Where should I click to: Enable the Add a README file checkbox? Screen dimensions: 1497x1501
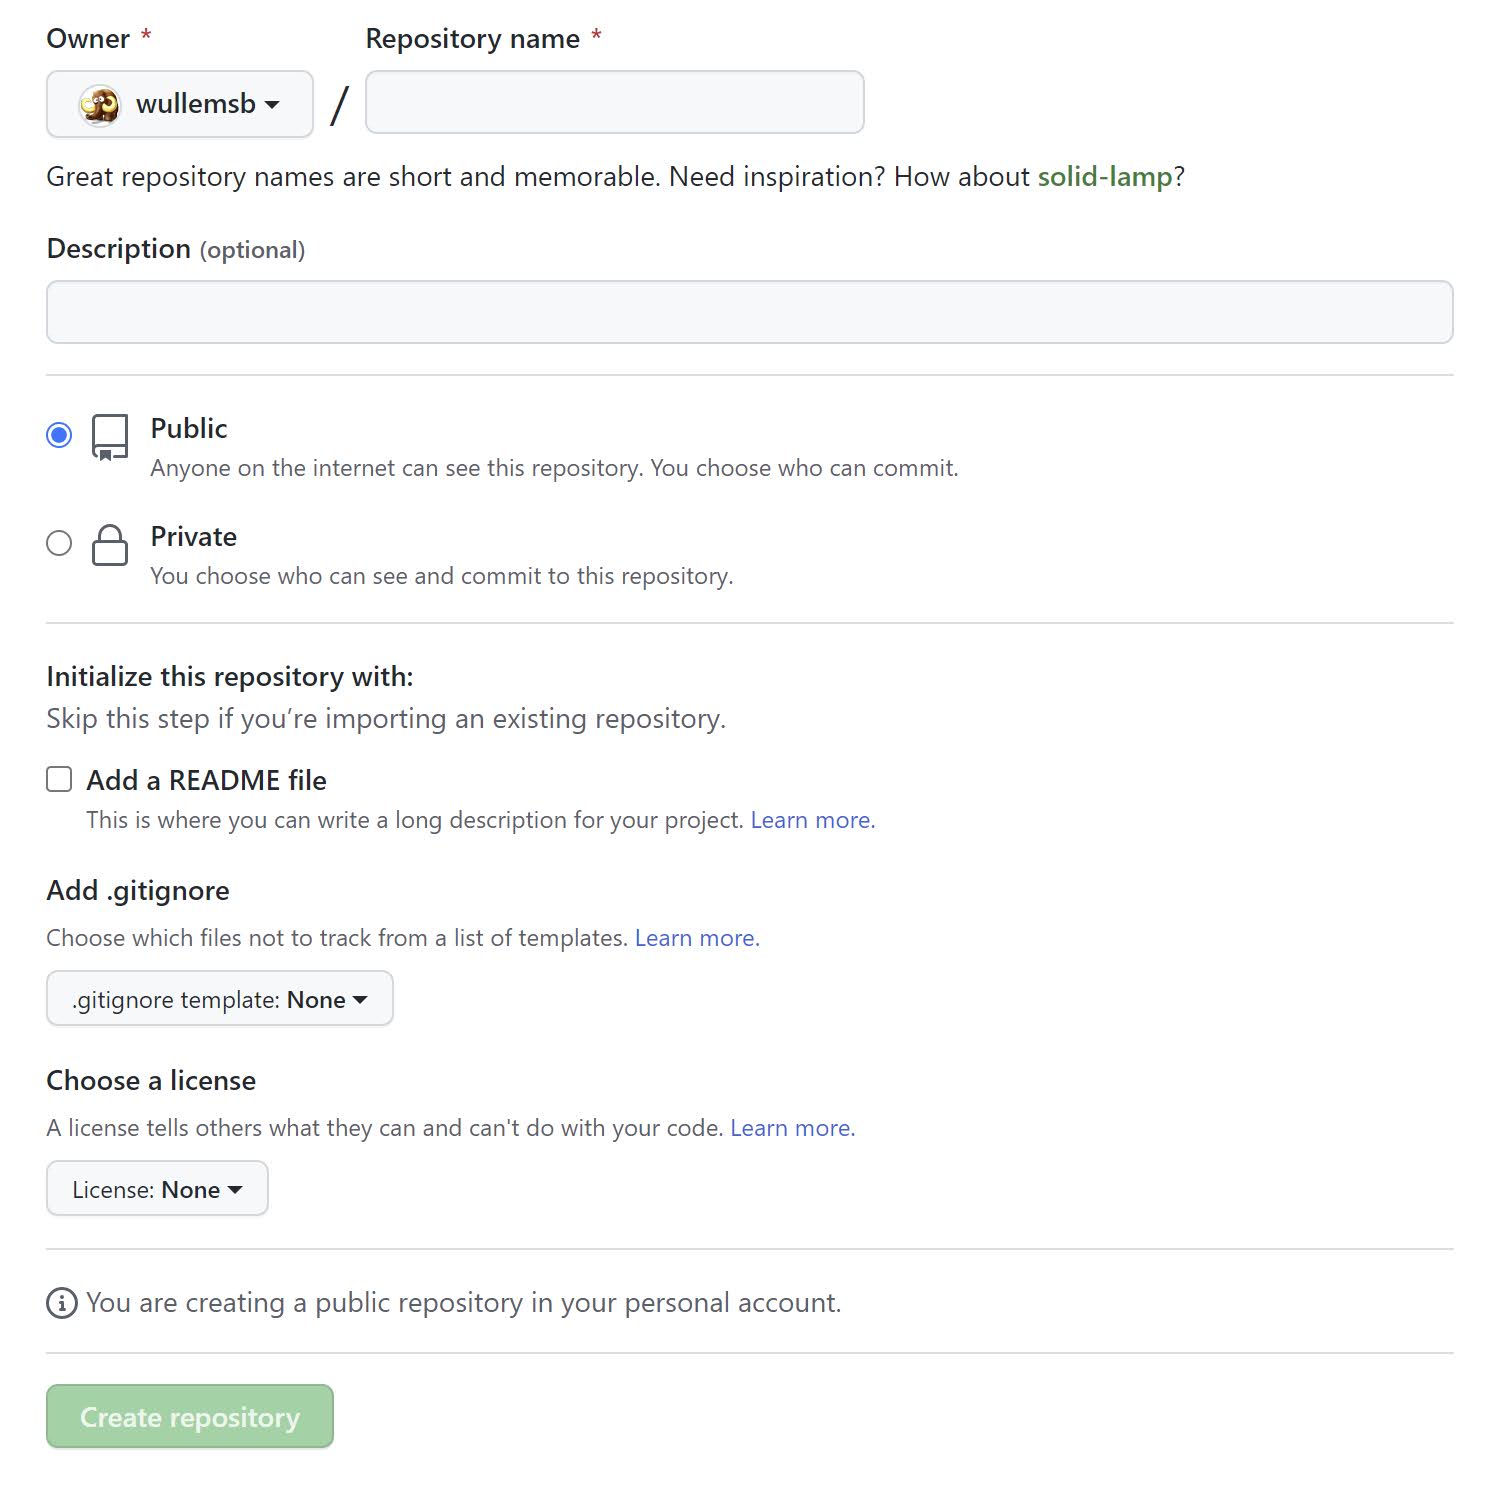point(59,779)
